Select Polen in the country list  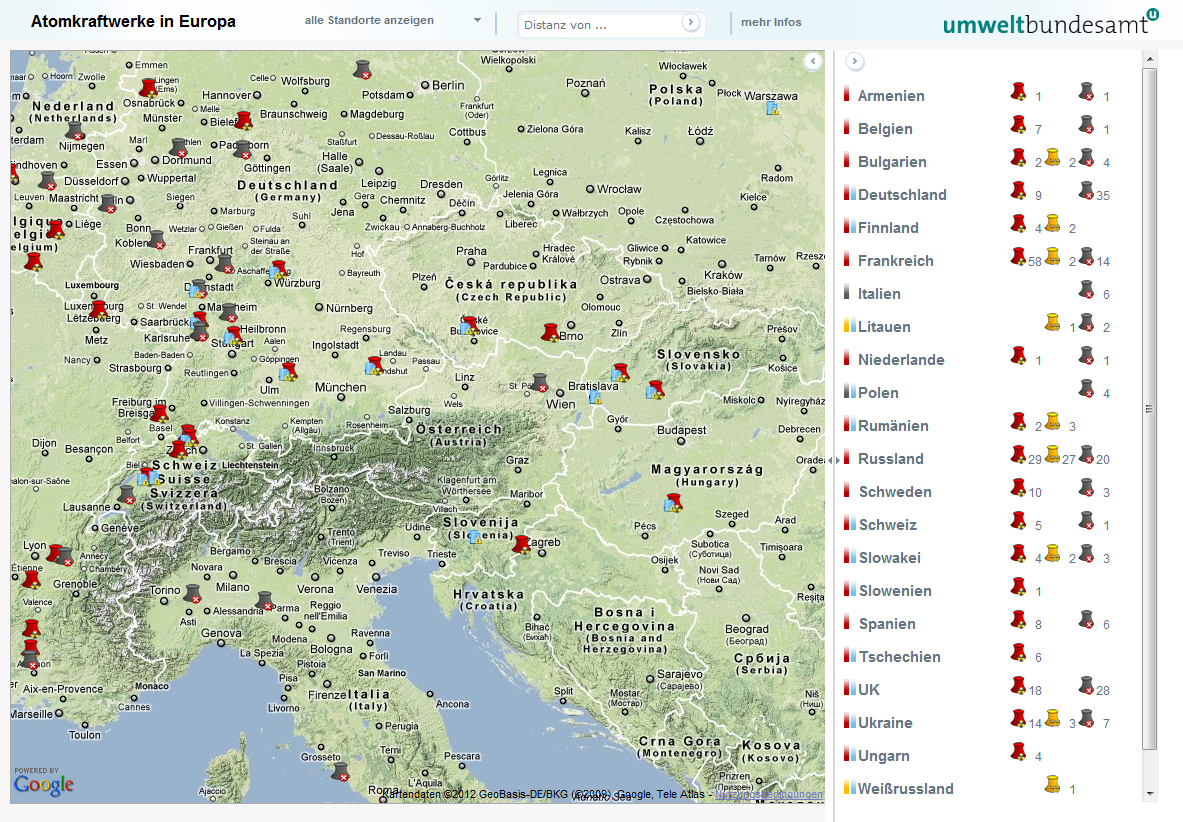878,393
